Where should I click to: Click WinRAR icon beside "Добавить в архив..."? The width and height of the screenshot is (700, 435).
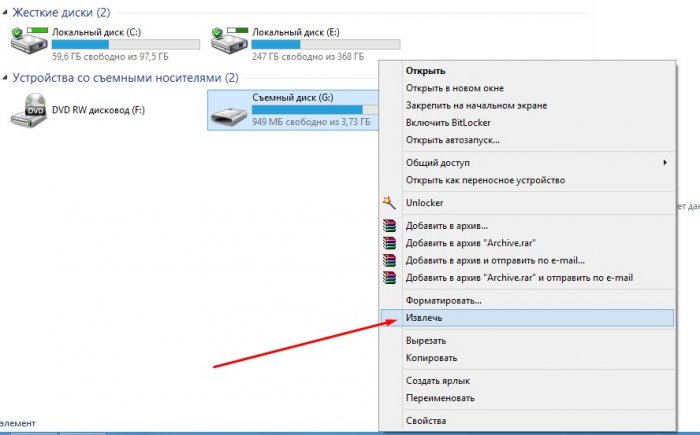click(x=390, y=226)
